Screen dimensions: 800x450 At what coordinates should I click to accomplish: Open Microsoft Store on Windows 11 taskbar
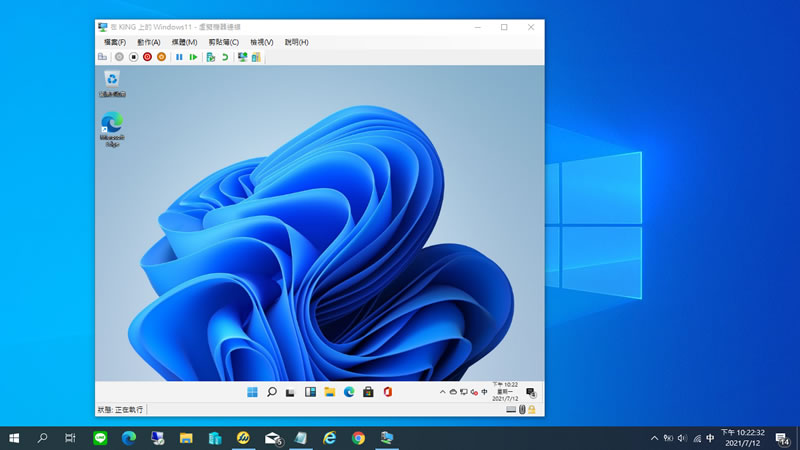coord(368,392)
